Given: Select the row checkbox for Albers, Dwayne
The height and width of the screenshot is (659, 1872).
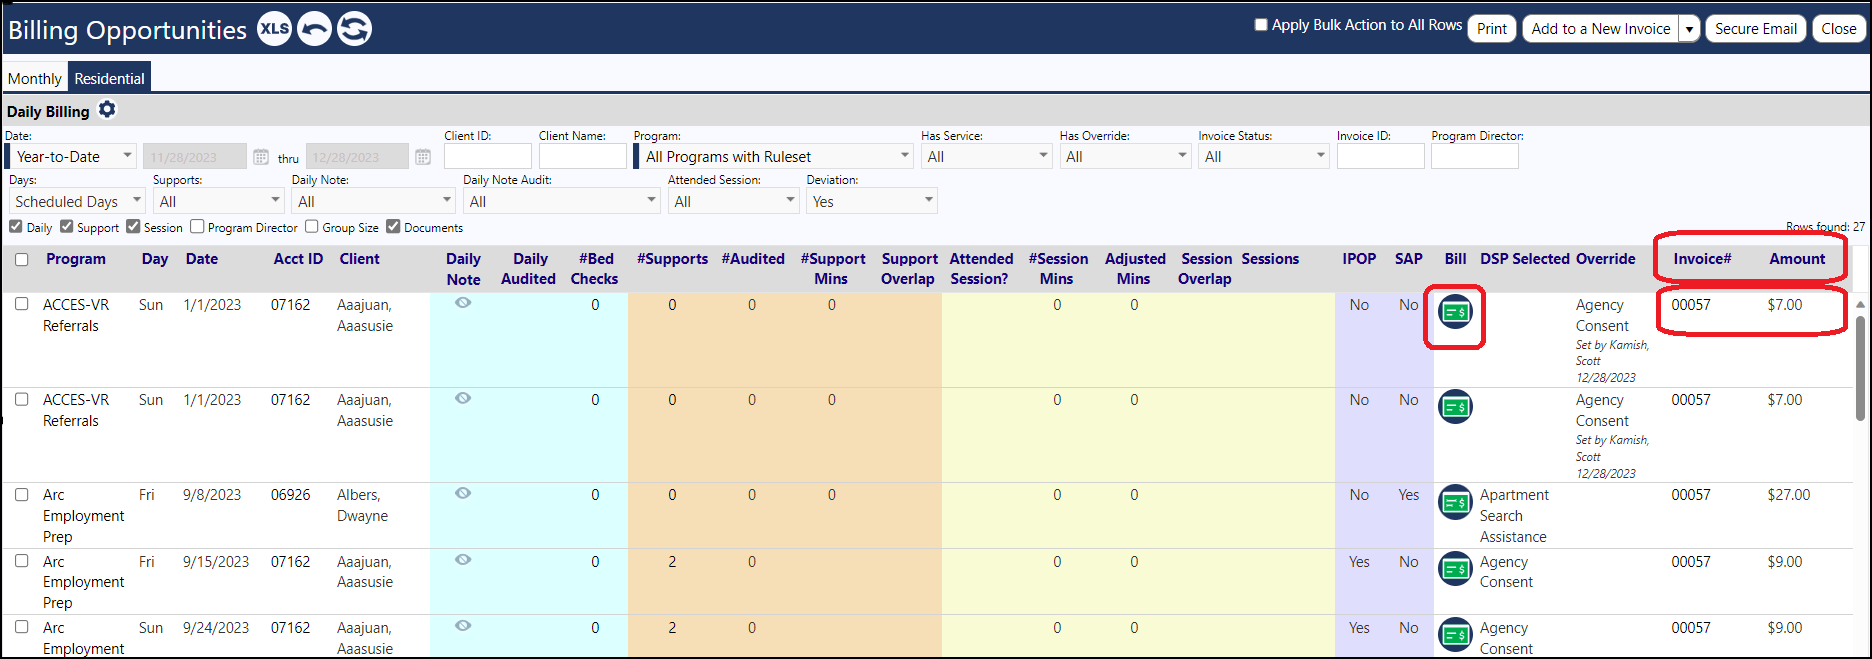Looking at the screenshot, I should tap(22, 494).
